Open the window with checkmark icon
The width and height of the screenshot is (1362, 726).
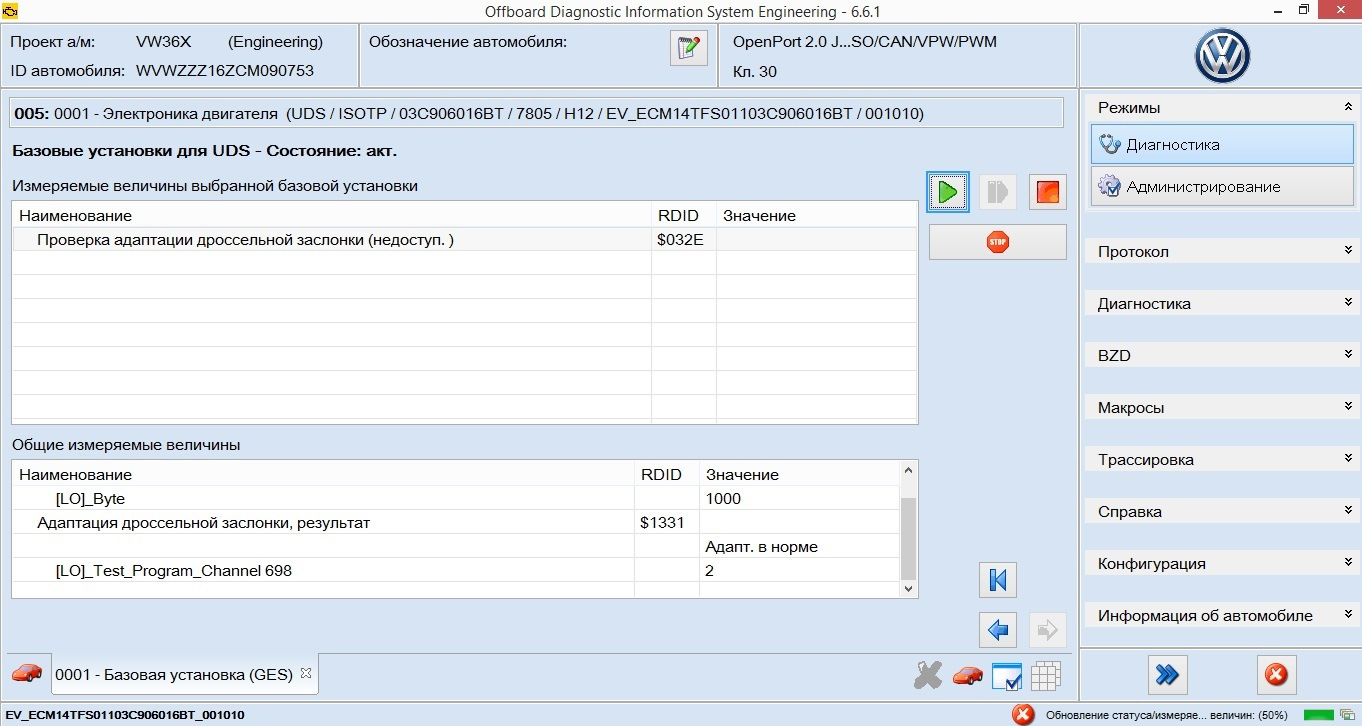tap(1006, 676)
